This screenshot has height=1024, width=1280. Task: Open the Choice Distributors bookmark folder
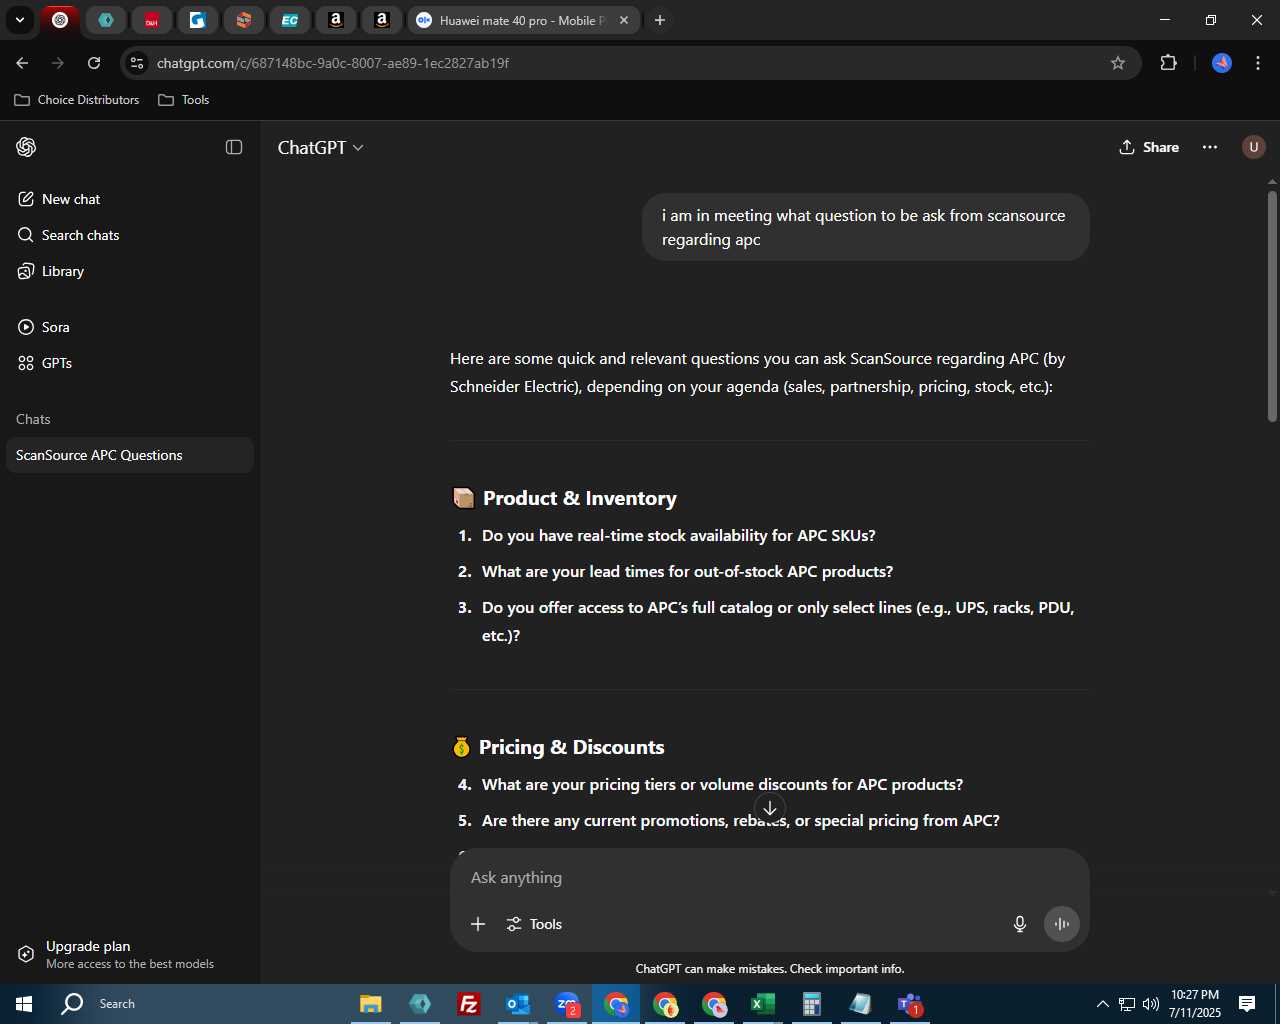click(x=77, y=100)
